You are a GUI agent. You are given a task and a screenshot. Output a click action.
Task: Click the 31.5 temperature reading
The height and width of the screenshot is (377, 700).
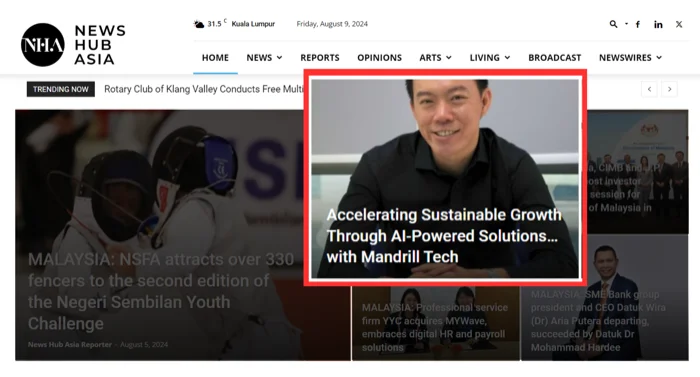pos(214,24)
